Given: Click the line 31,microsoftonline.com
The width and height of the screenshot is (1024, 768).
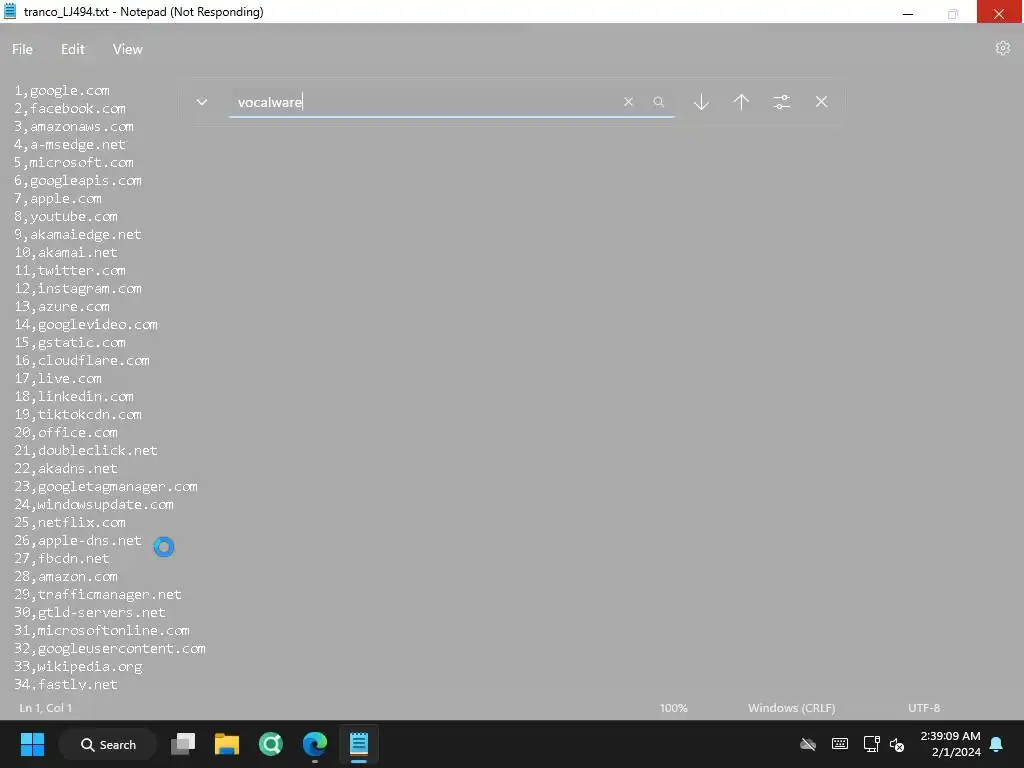Looking at the screenshot, I should pyautogui.click(x=102, y=631).
